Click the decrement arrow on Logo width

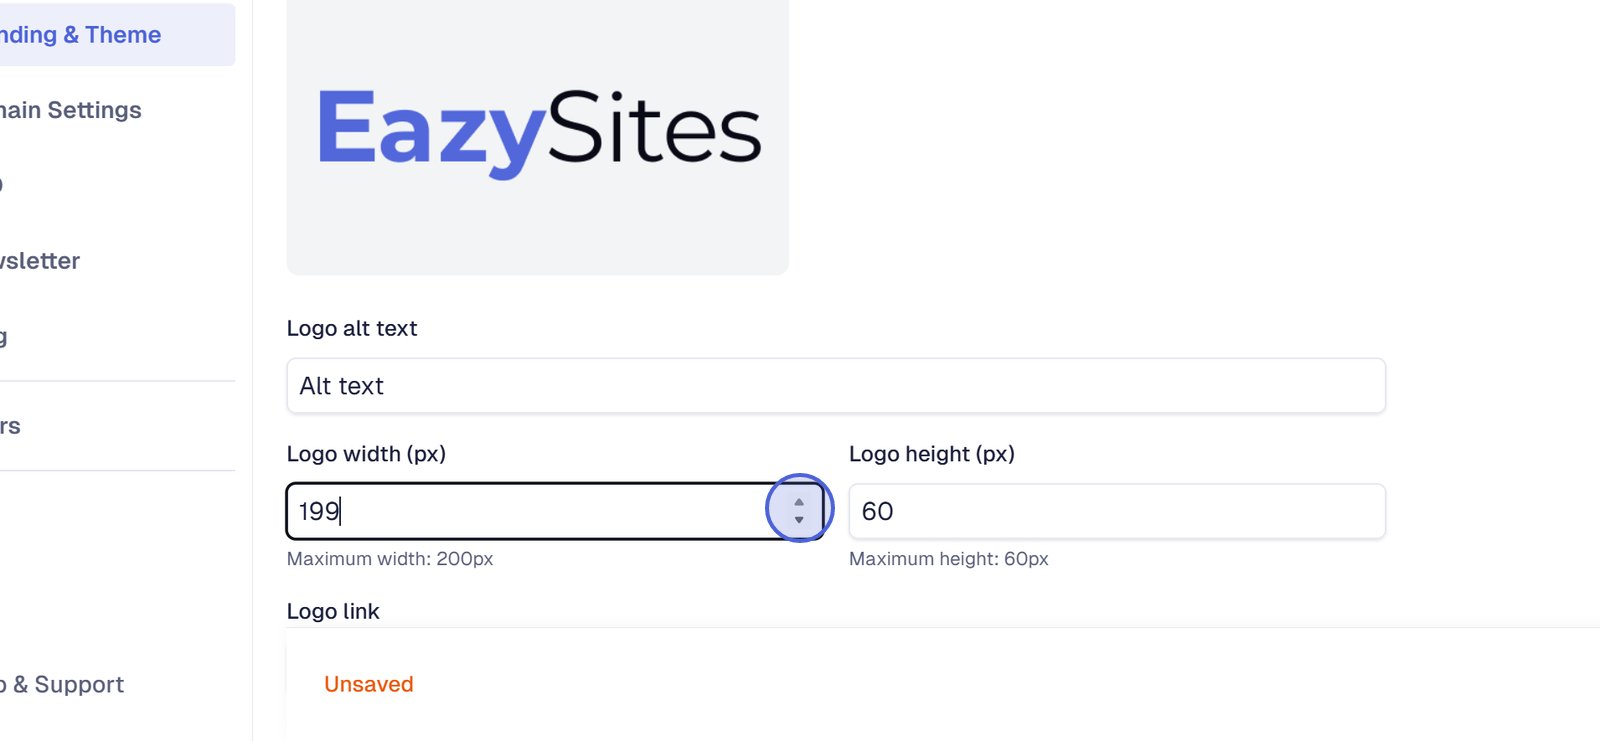(x=799, y=520)
